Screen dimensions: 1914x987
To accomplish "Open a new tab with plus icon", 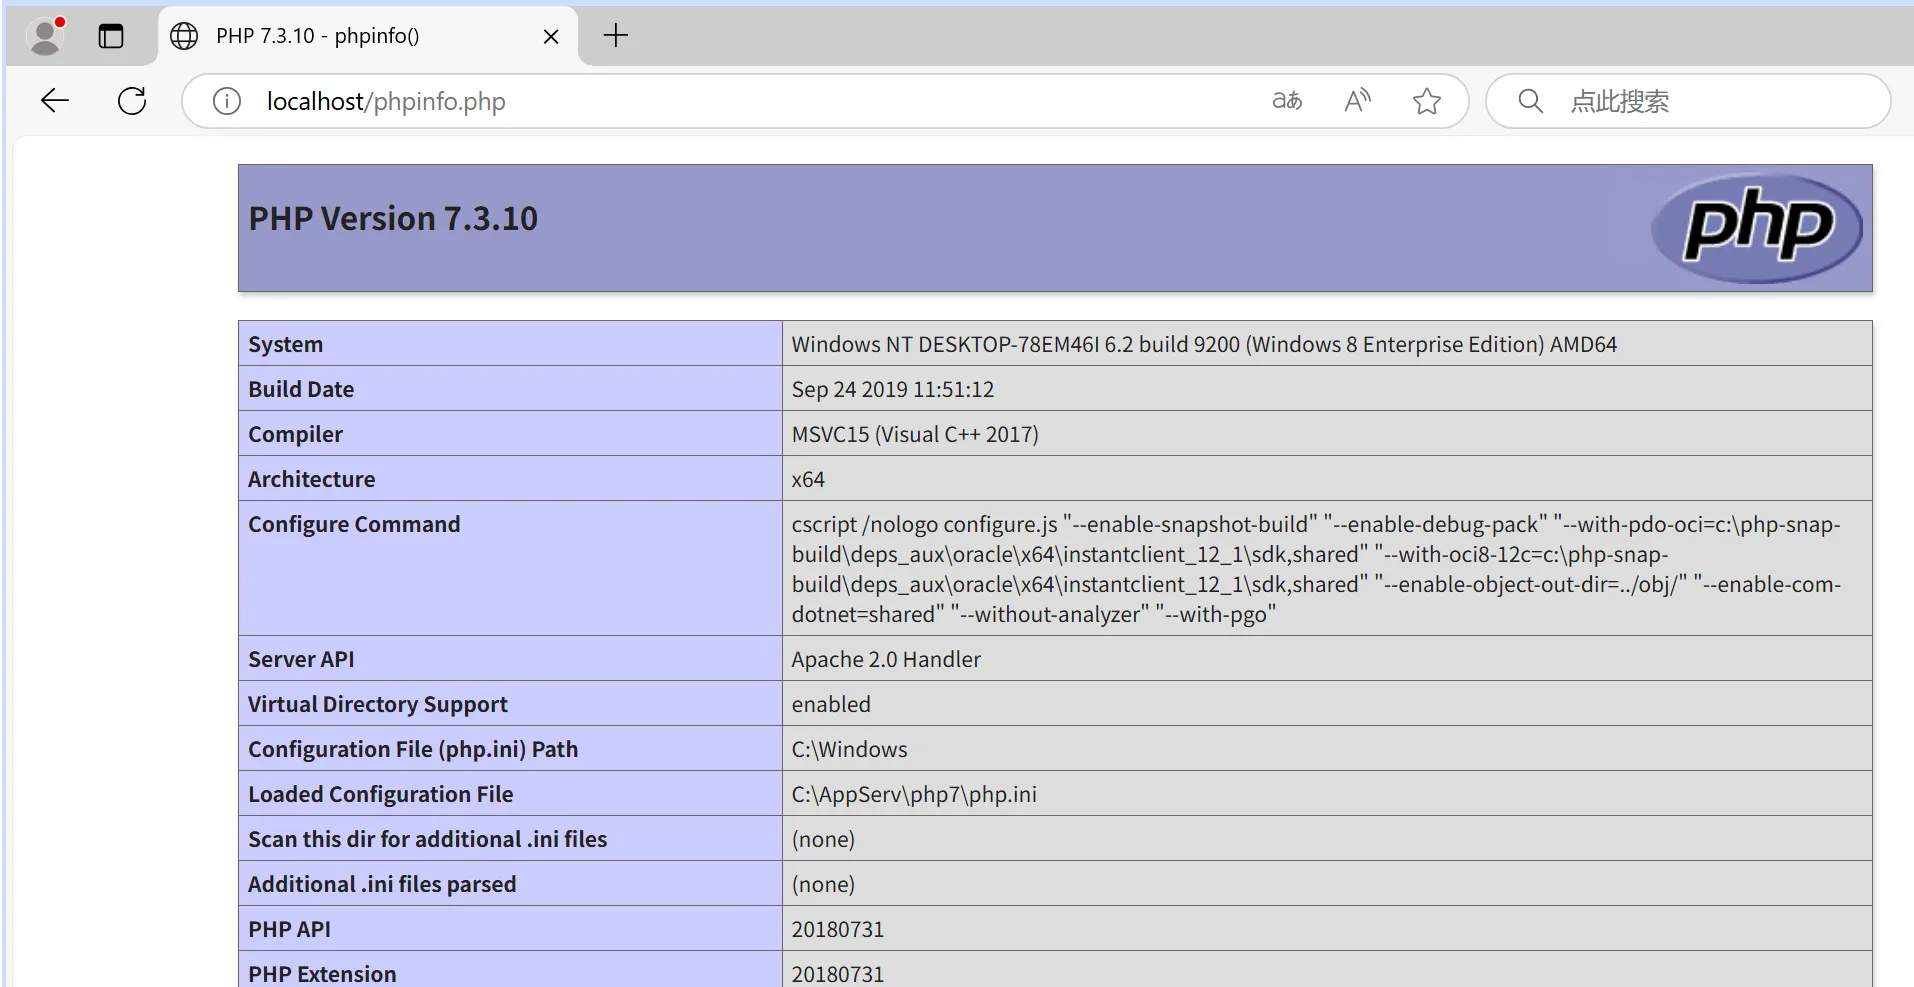I will pos(616,36).
